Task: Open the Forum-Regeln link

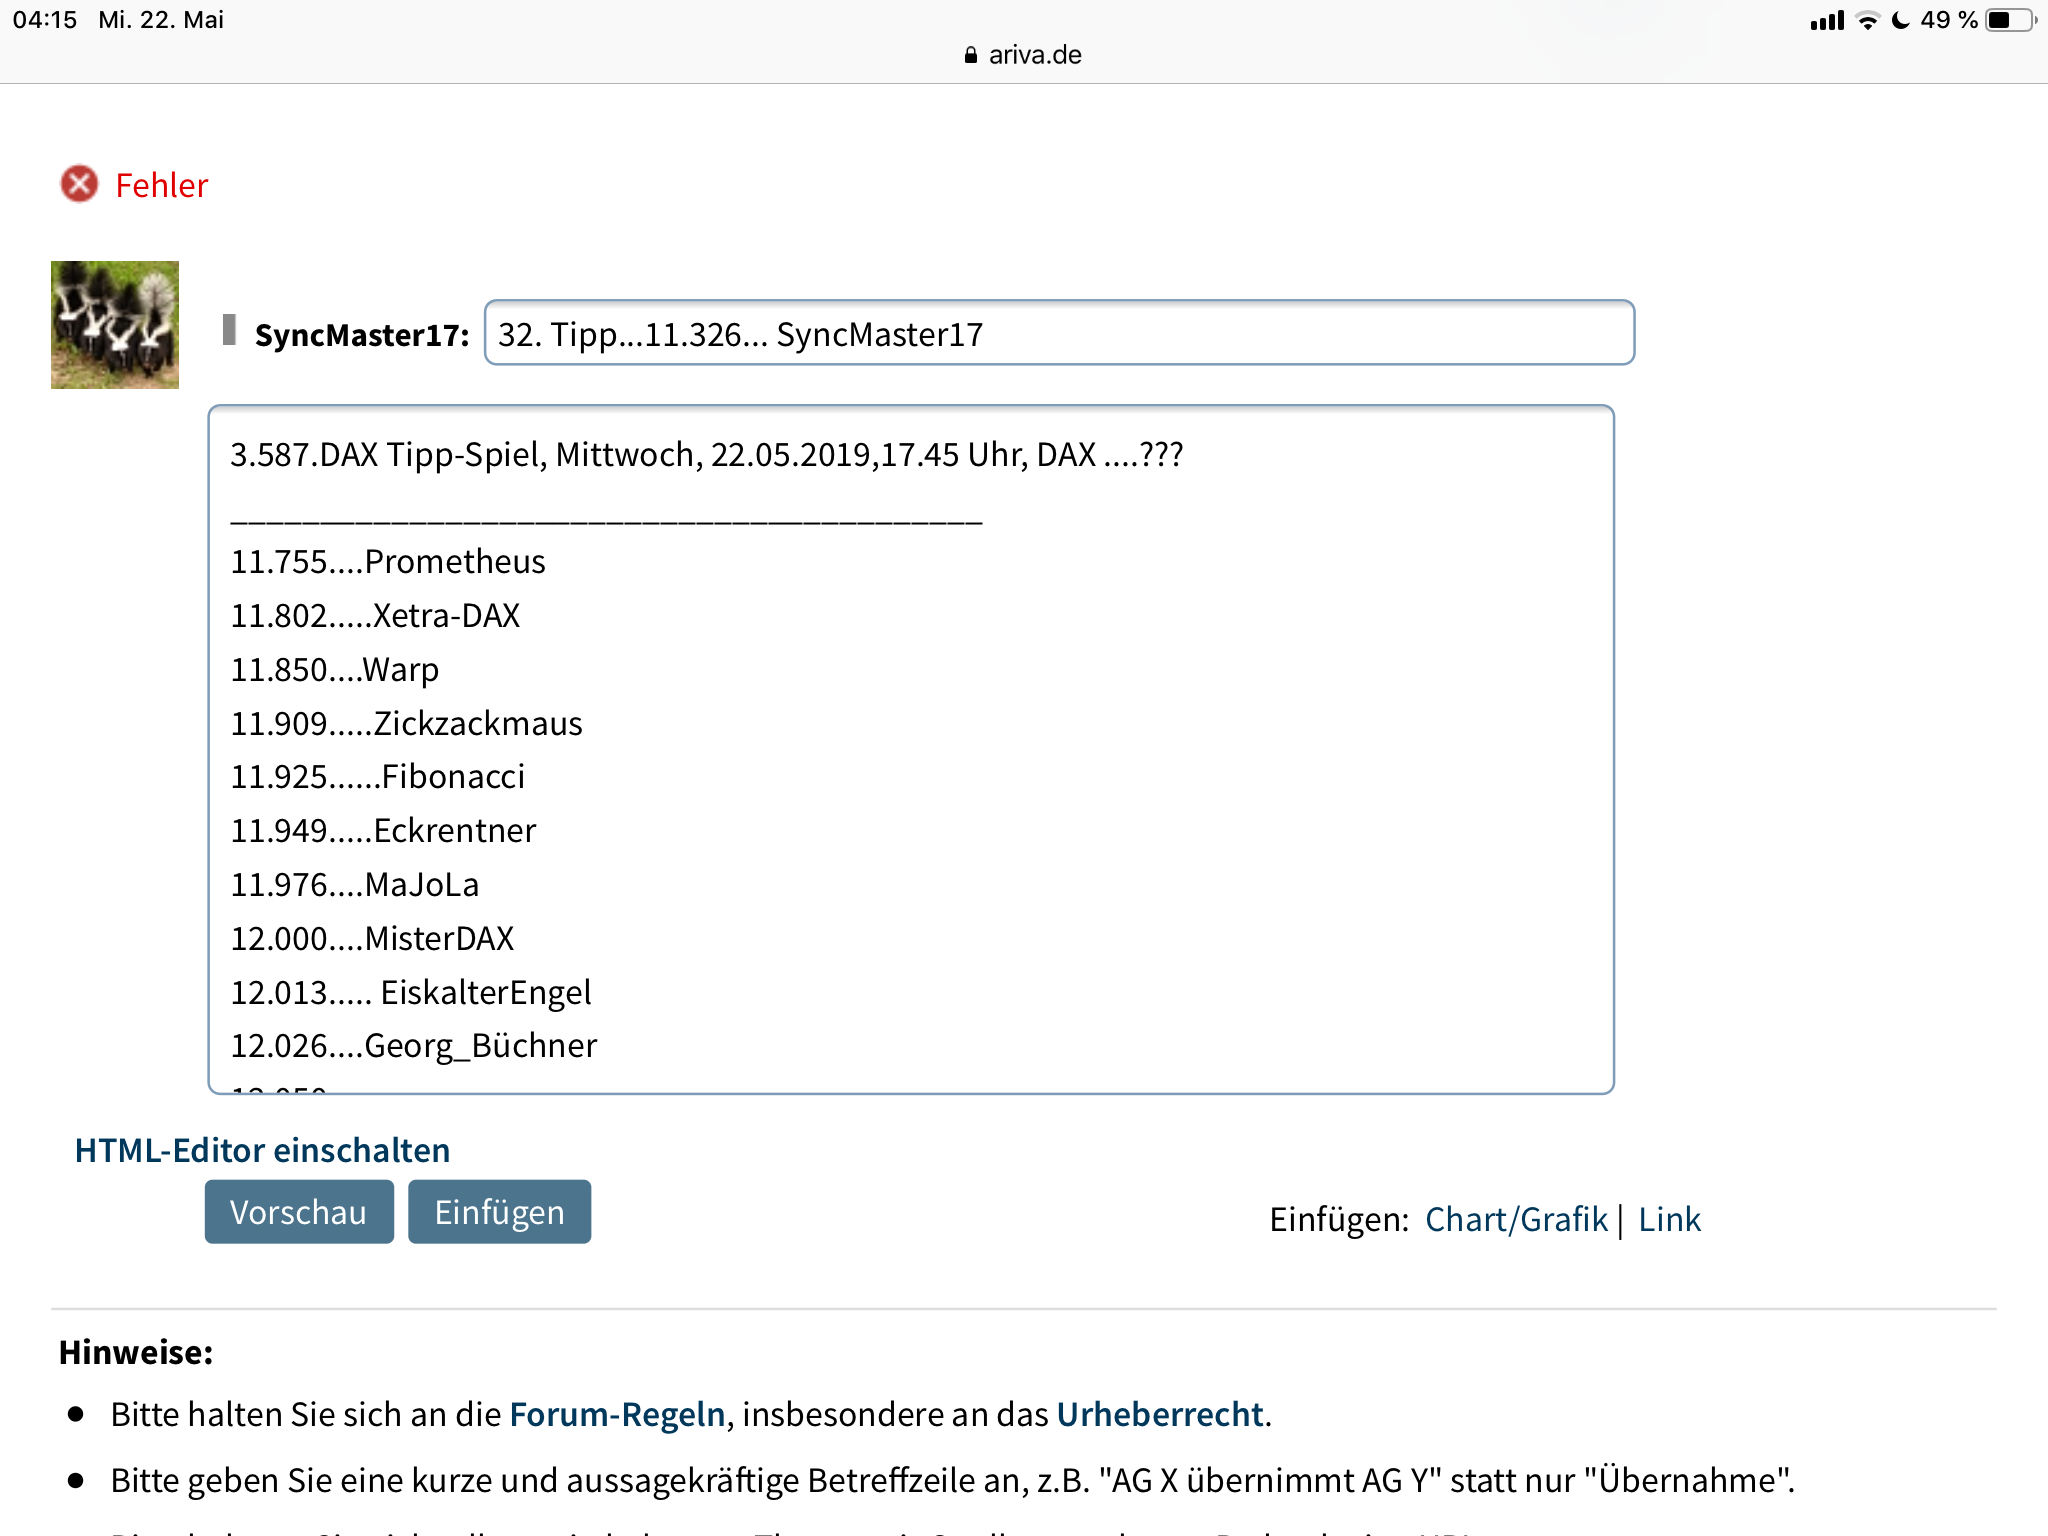Action: [617, 1414]
